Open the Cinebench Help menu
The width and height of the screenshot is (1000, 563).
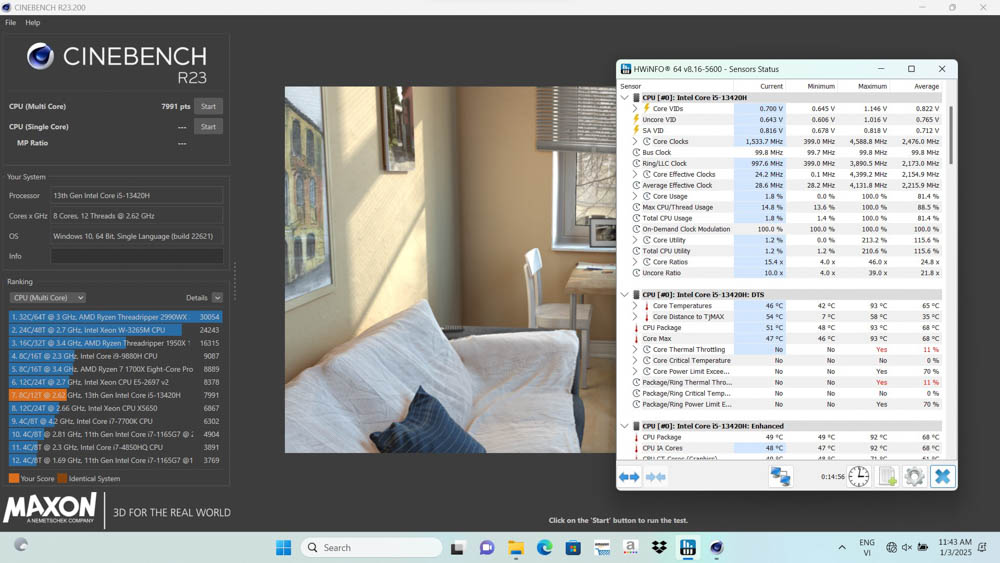pos(33,22)
